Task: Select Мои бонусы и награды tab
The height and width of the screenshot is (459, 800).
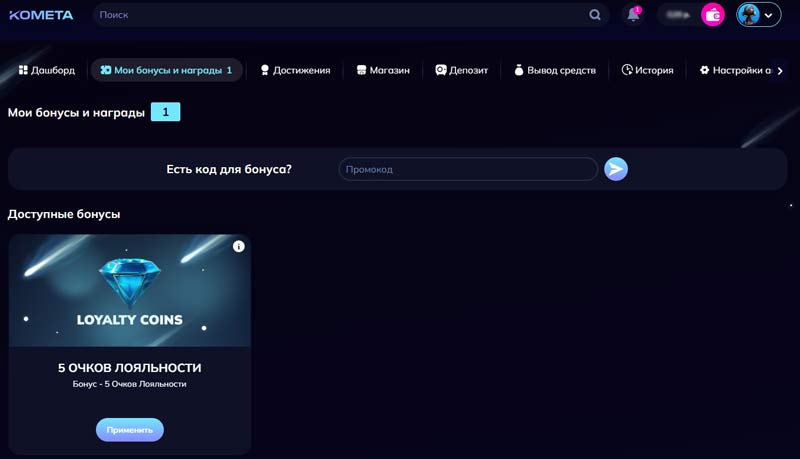Action: 166,70
